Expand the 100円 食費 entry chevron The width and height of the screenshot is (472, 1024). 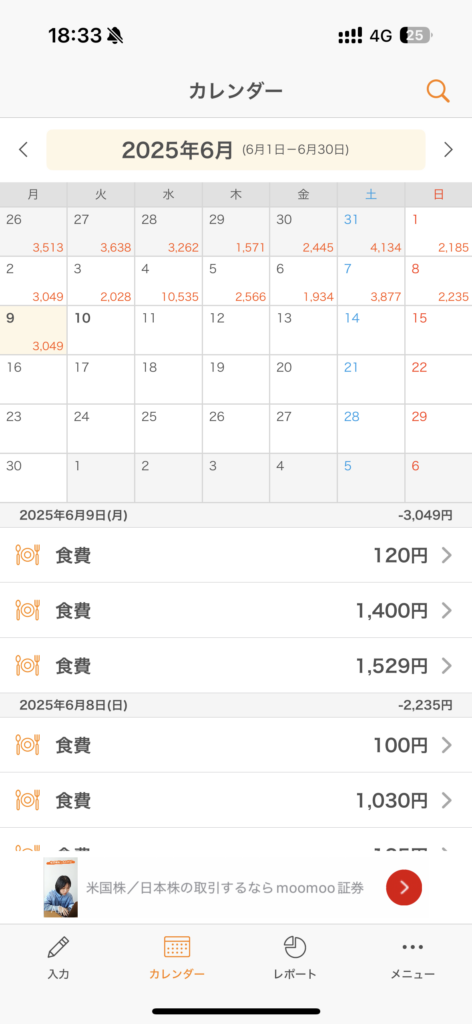point(447,744)
